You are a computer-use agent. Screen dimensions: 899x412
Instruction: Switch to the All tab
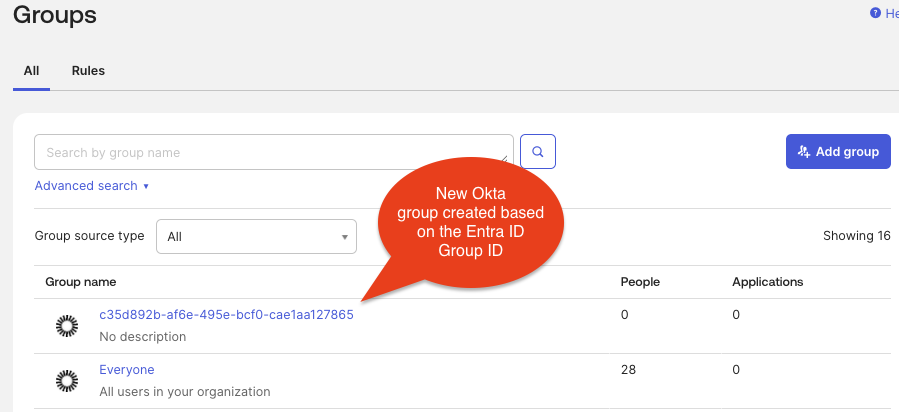tap(32, 70)
